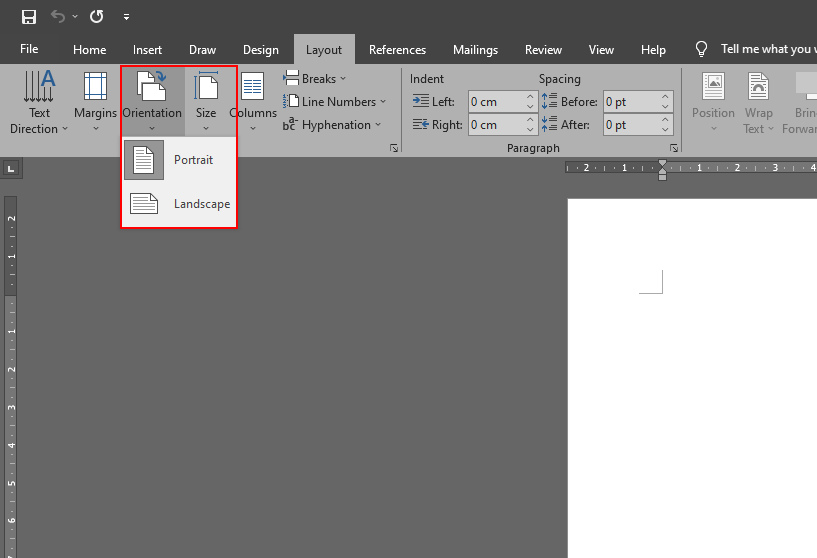
Task: Click the Position button
Action: tap(713, 102)
